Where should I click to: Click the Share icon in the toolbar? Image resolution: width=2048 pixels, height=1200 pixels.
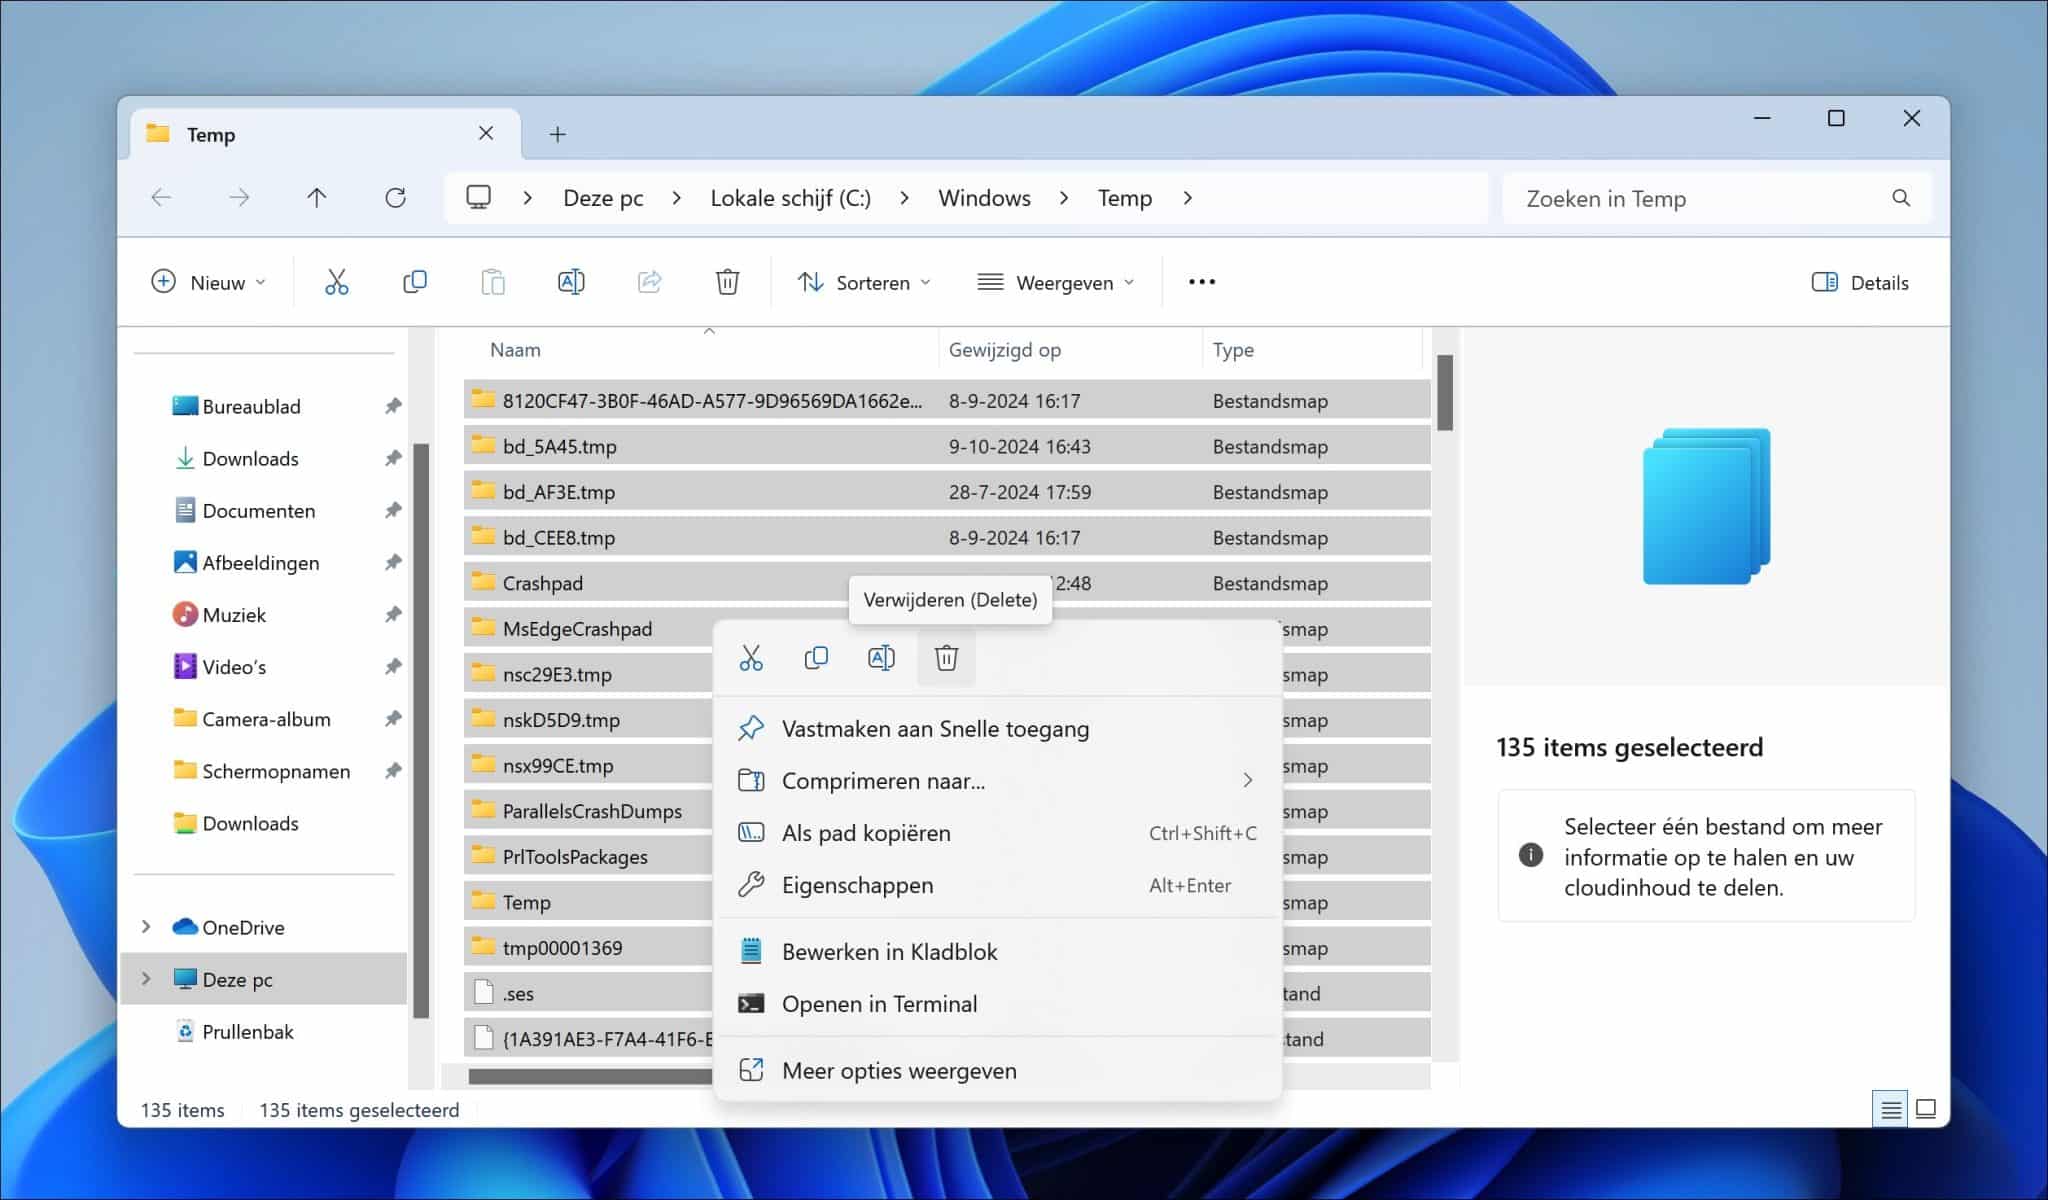tap(648, 281)
